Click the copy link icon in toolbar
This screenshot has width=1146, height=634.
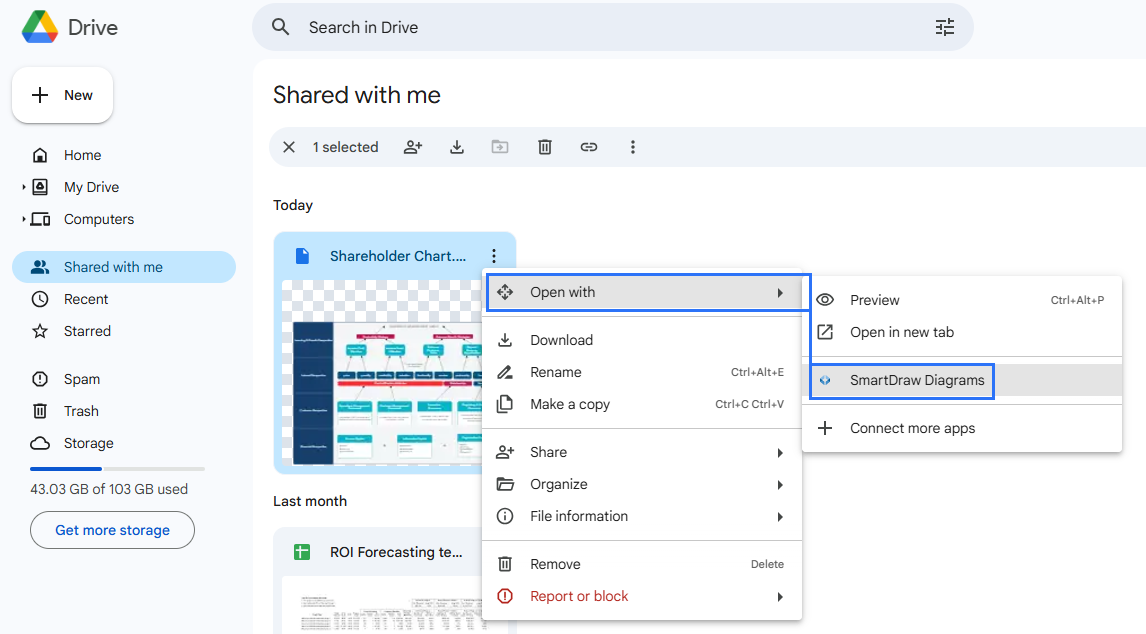point(589,147)
